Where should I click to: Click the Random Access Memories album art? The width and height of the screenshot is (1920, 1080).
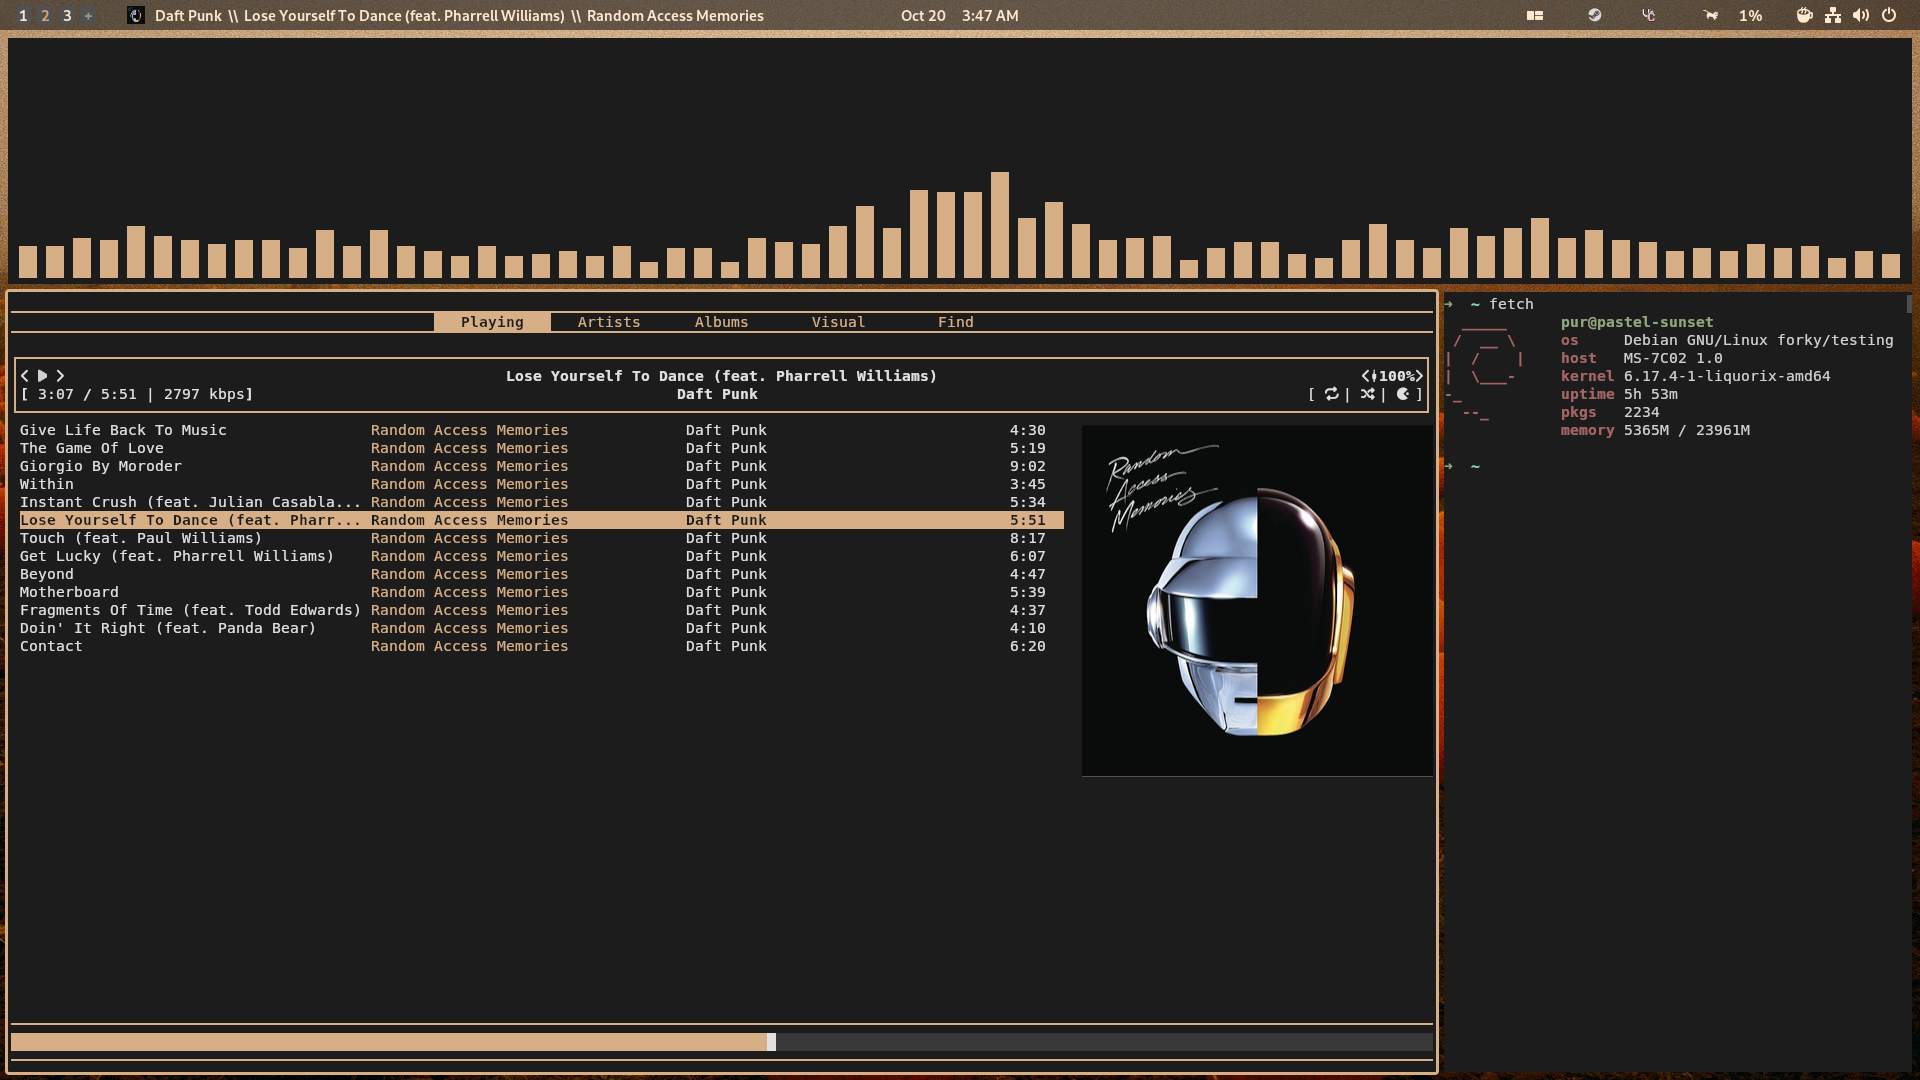tap(1256, 600)
